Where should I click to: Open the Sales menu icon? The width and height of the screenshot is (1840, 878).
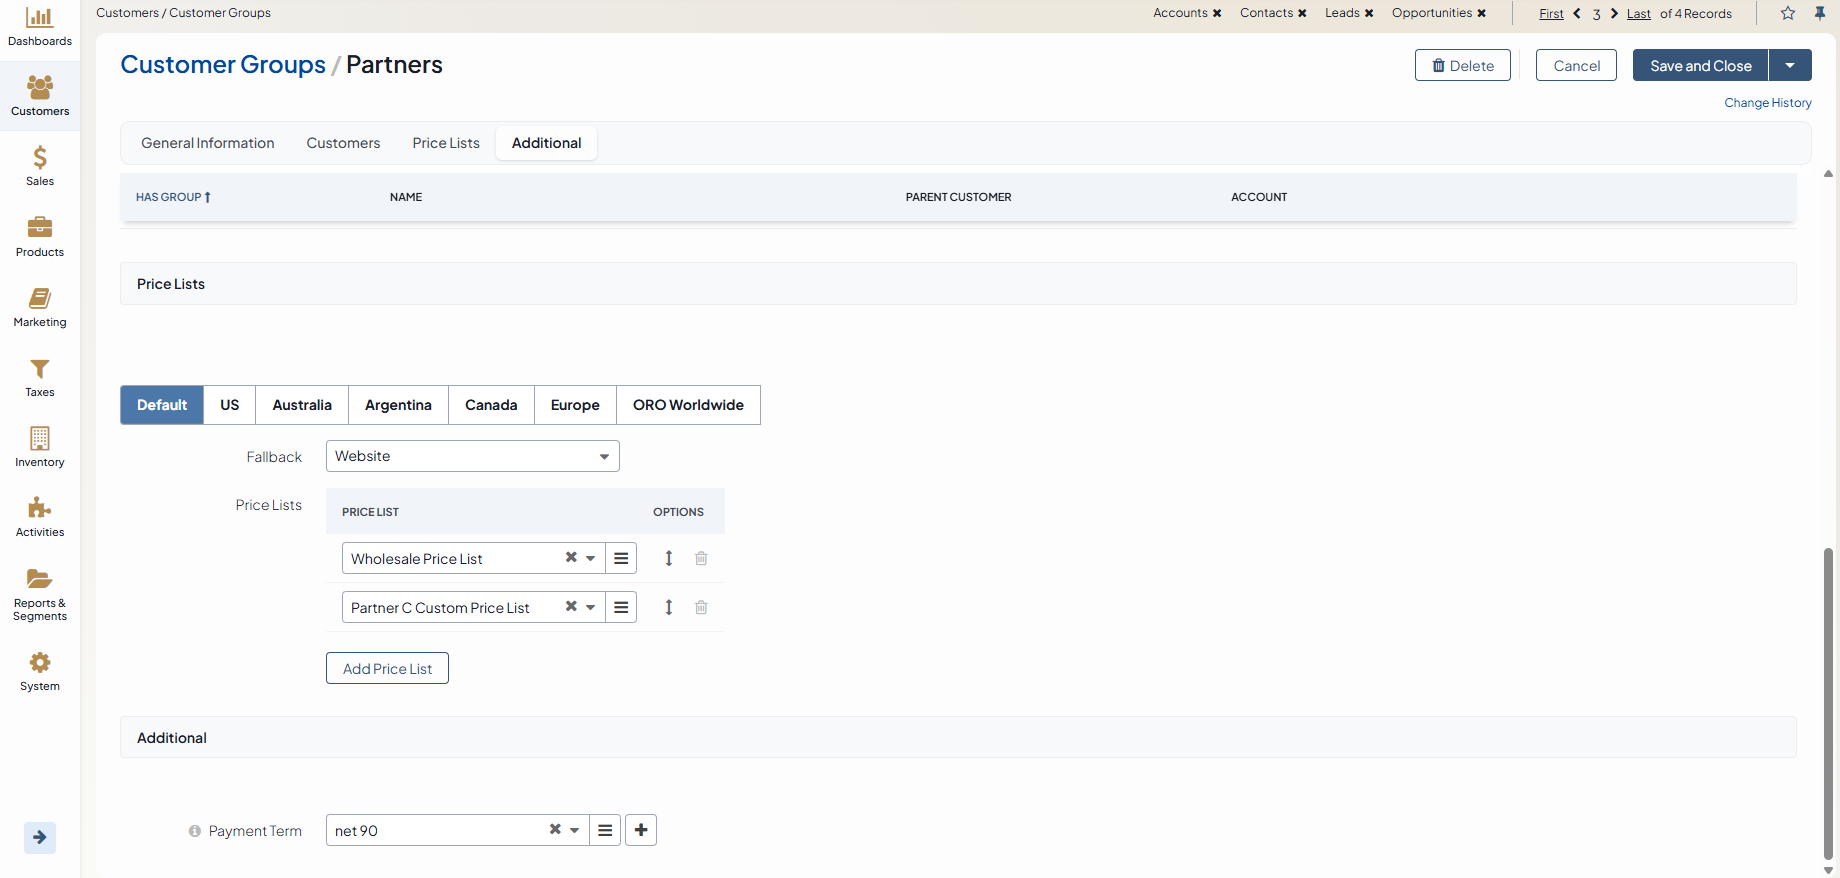40,166
